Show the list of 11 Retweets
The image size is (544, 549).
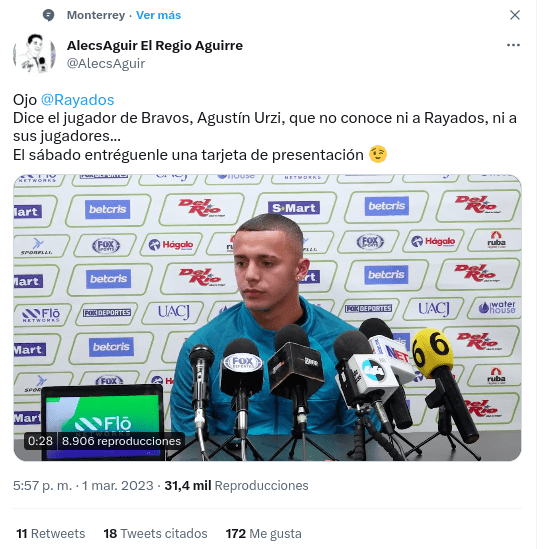coord(51,534)
